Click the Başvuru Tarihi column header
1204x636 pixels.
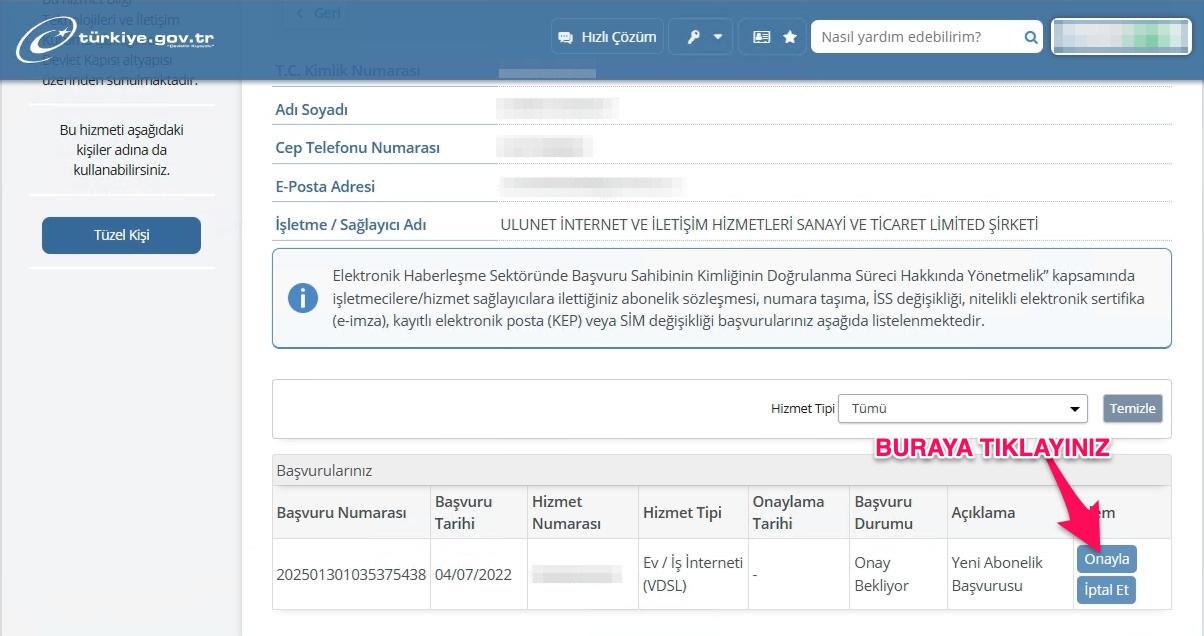[x=464, y=512]
